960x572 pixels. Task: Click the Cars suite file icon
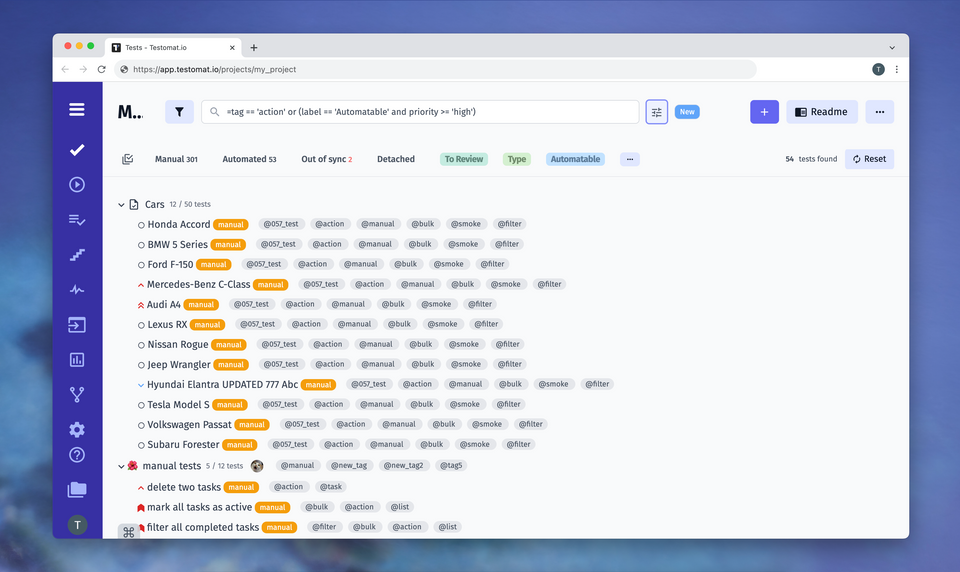point(133,205)
